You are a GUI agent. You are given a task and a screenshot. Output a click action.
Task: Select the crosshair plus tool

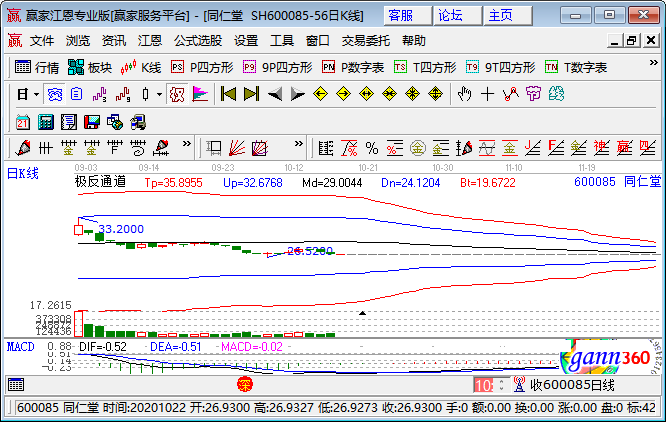(487, 94)
